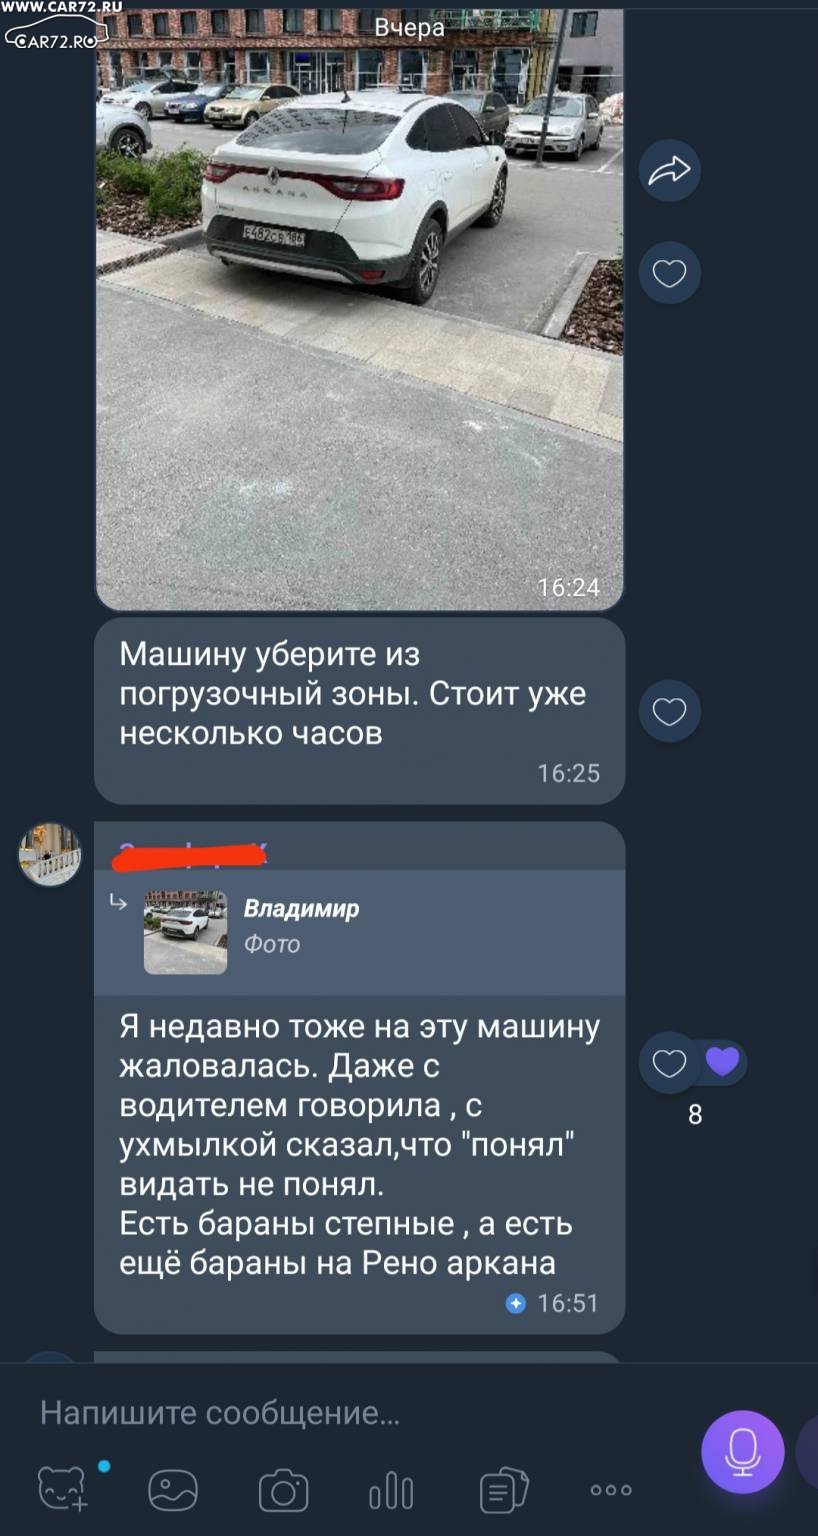Open the sender's avatar photo
818x1536 pixels.
tap(50, 854)
